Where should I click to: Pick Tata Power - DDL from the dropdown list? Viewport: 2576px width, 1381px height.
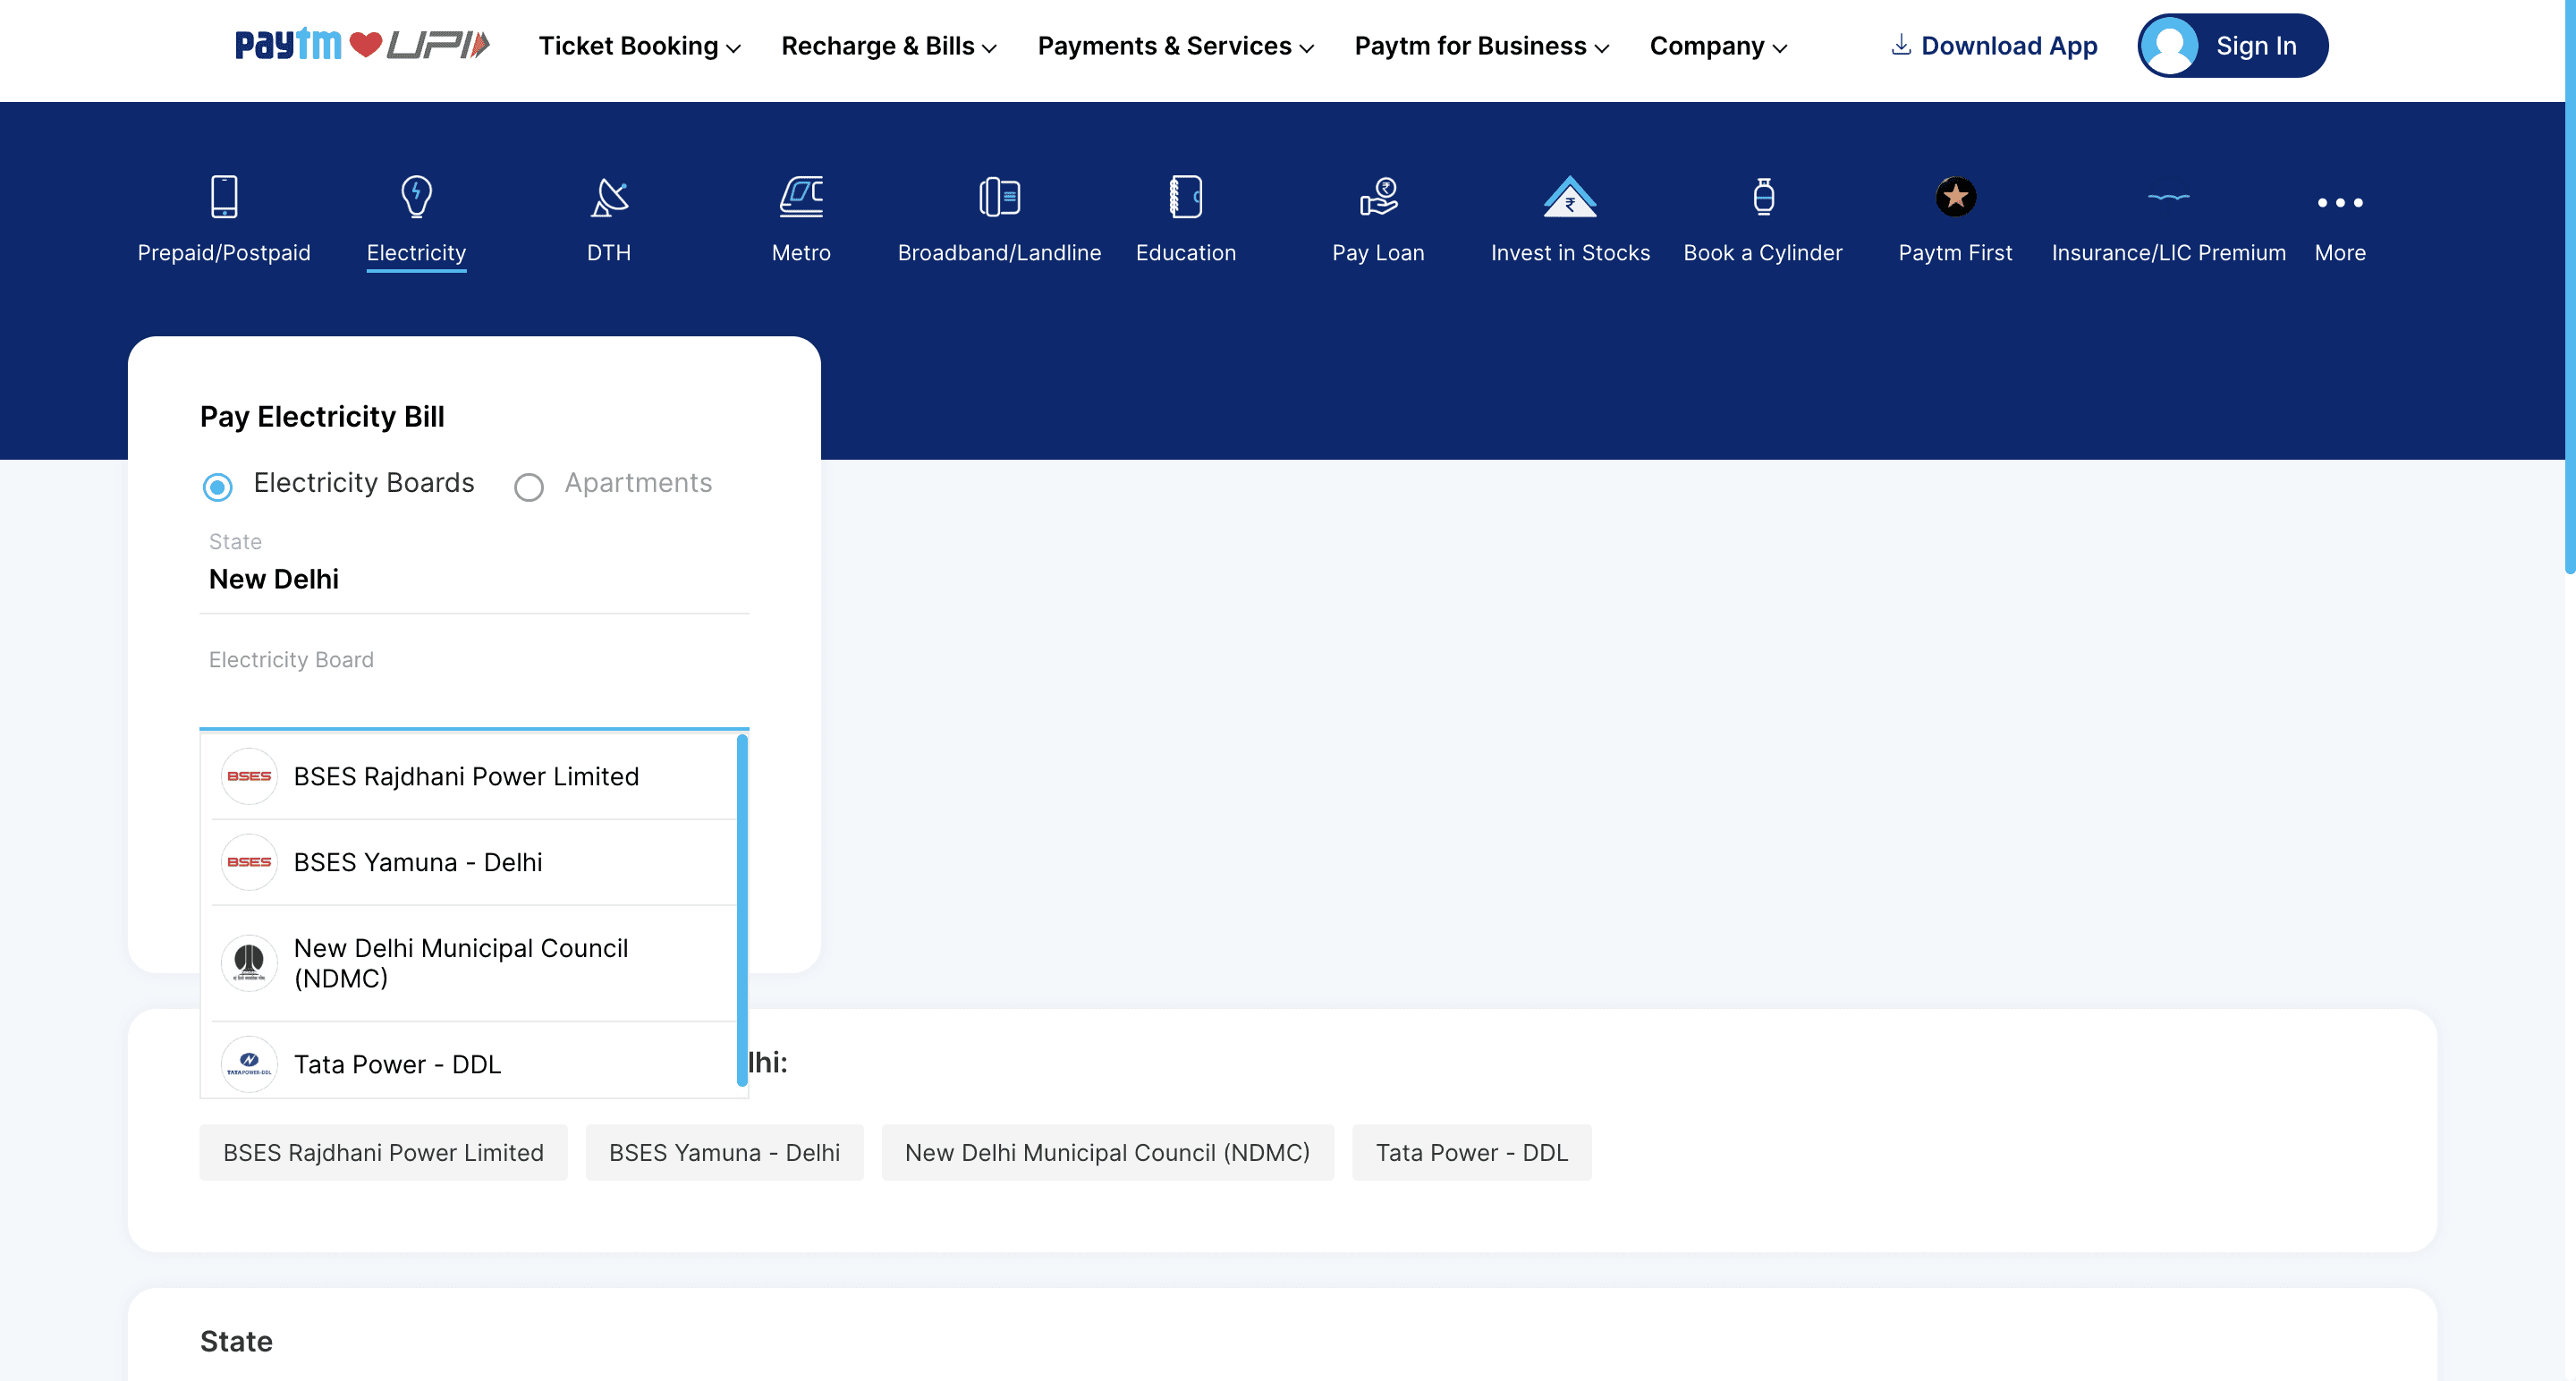click(x=397, y=1064)
